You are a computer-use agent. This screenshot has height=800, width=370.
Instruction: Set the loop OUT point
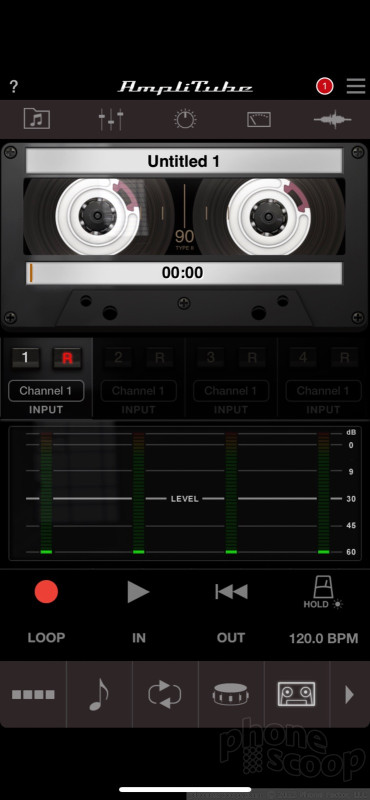coord(231,638)
